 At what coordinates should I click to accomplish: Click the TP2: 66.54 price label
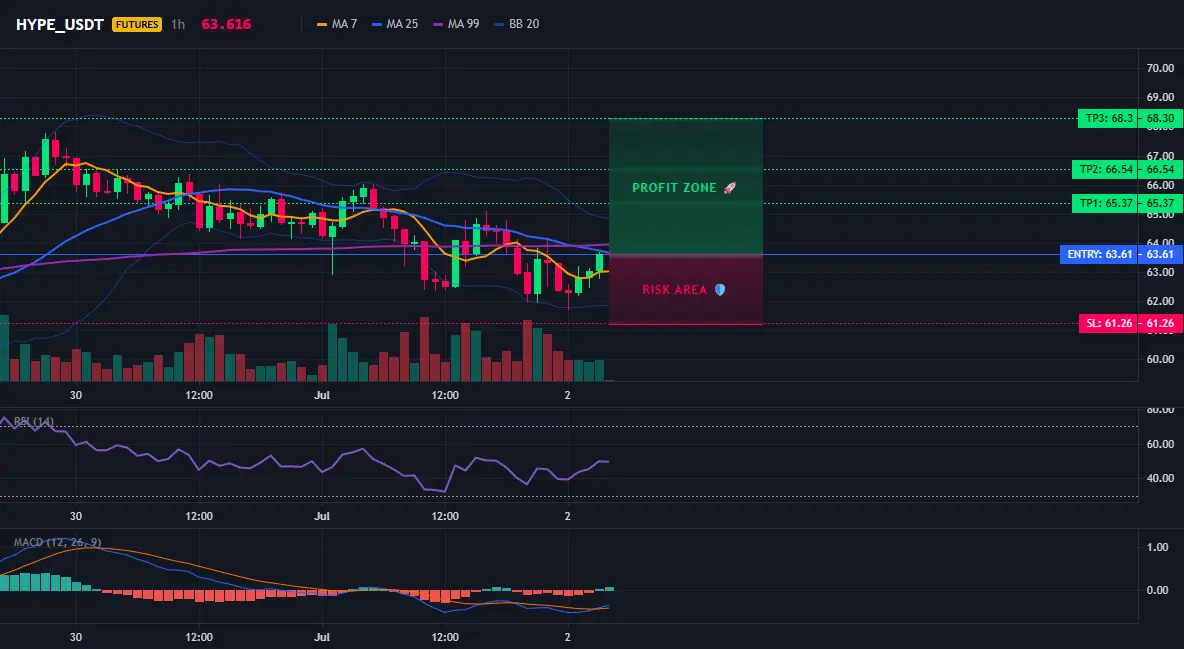1105,169
